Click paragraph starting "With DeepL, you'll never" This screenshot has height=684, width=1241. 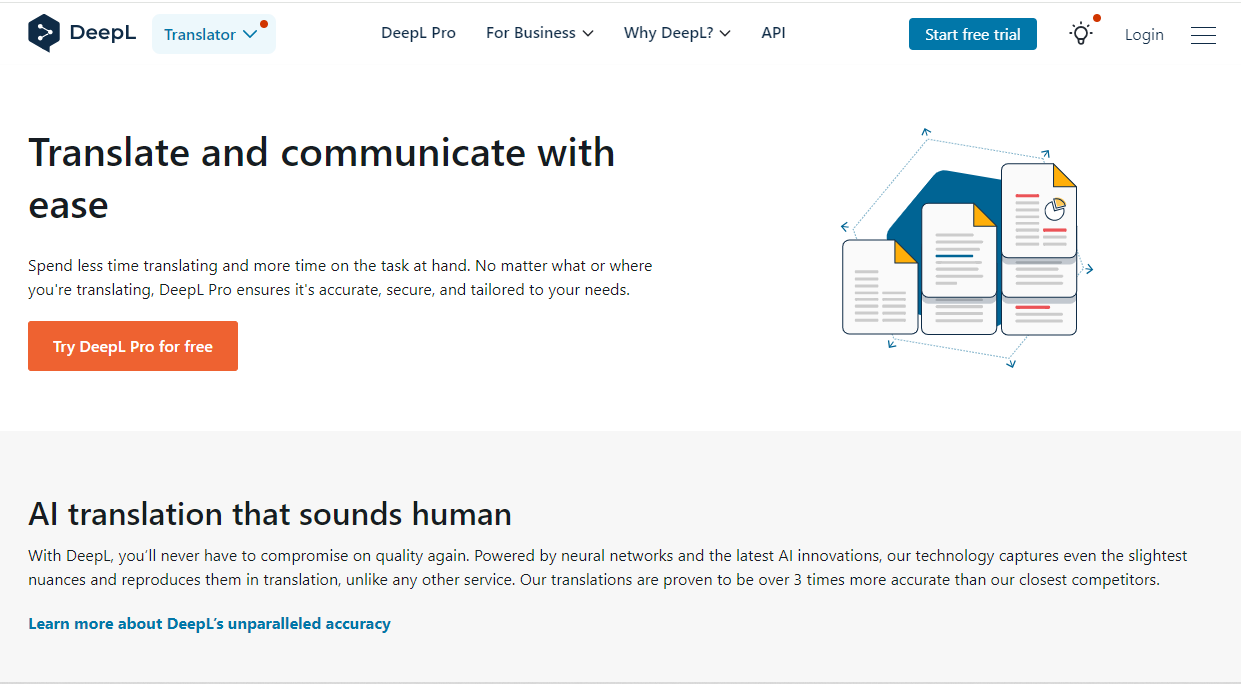pyautogui.click(x=608, y=567)
